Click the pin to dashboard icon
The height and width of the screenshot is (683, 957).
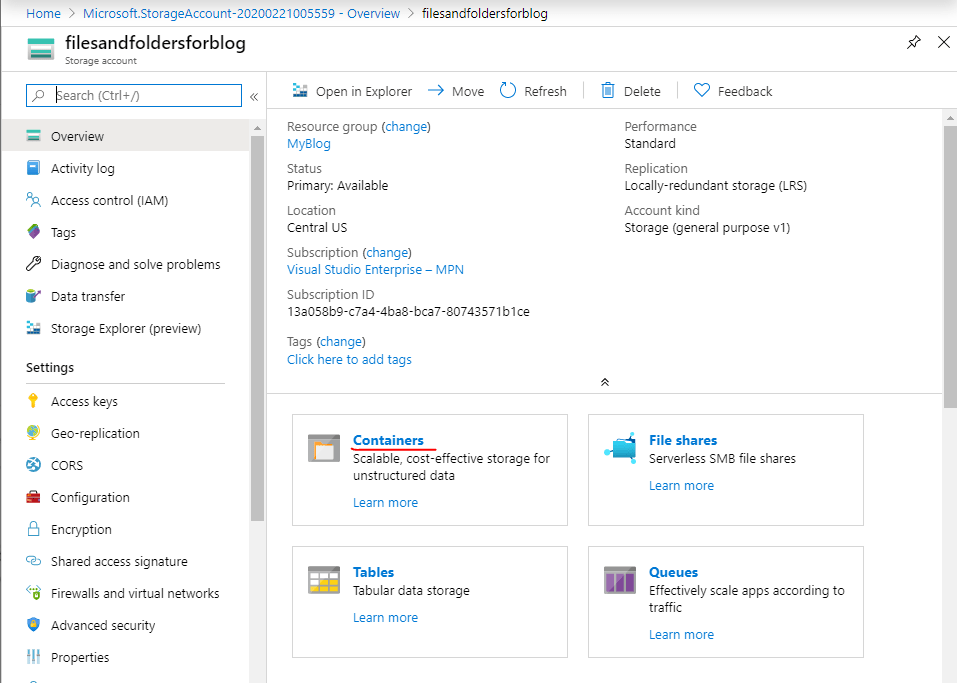click(913, 42)
